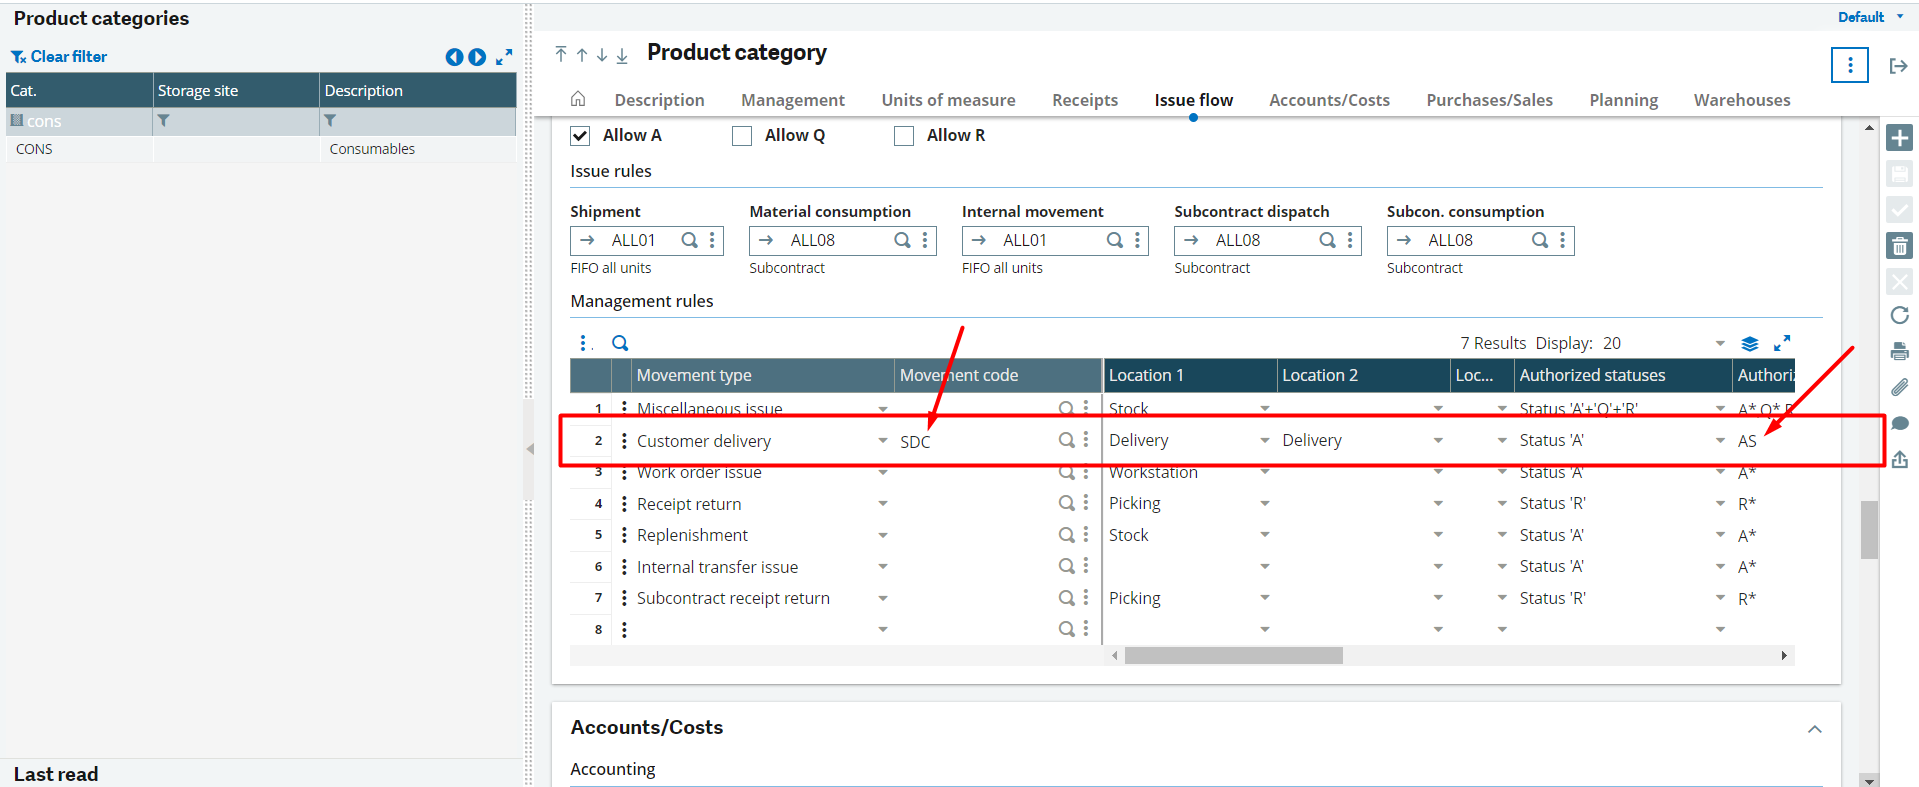This screenshot has width=1919, height=787.
Task: Click the Delete trash icon in right sidebar
Action: point(1899,246)
